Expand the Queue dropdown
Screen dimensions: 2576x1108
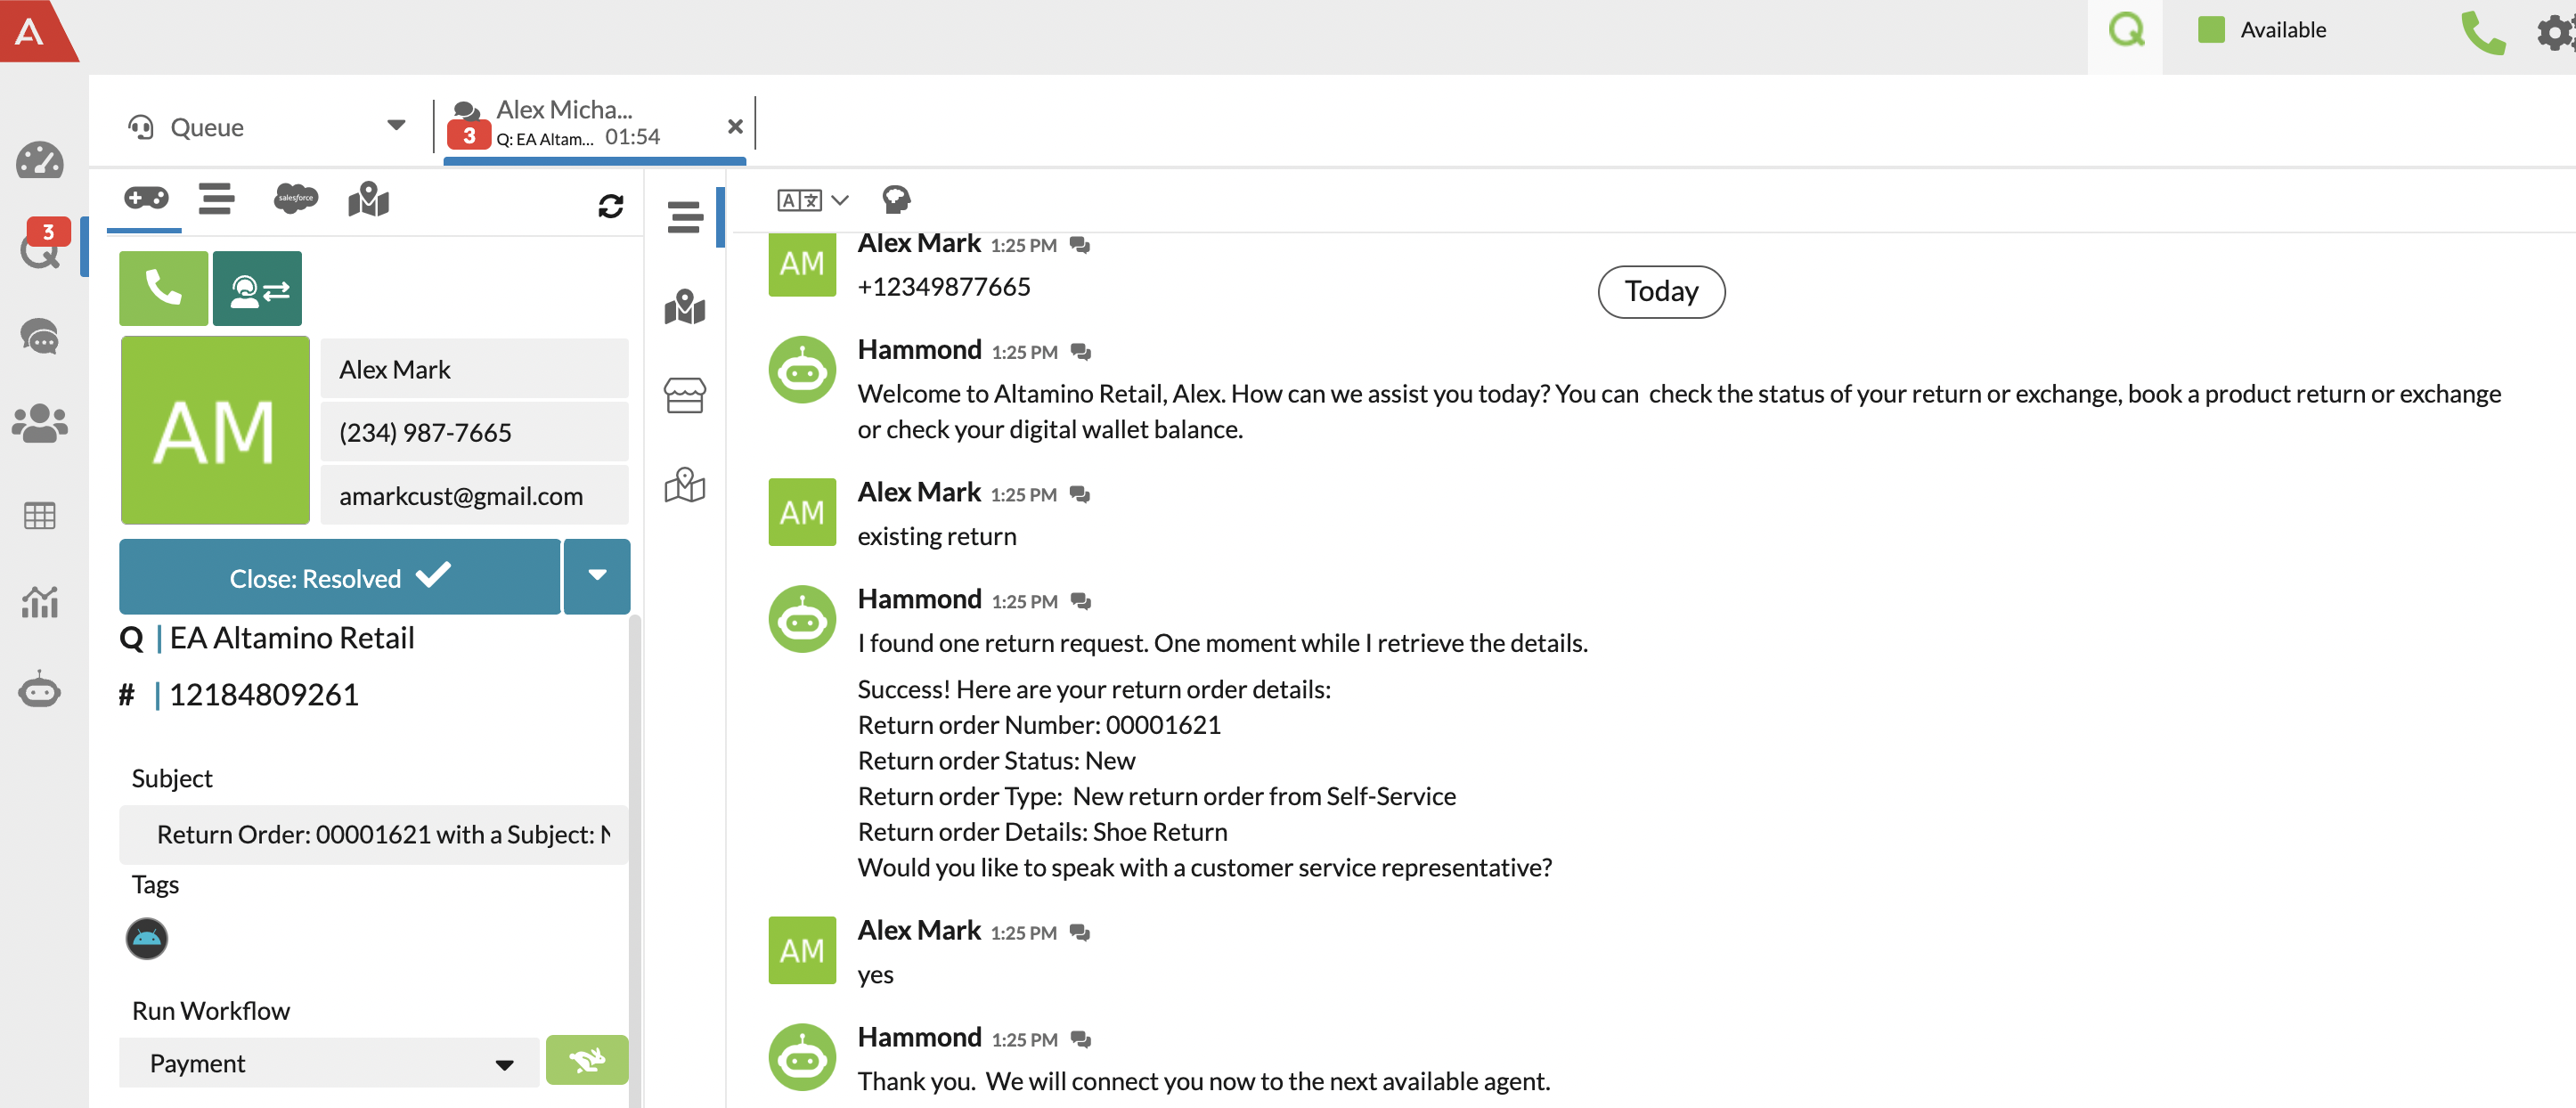pos(396,126)
